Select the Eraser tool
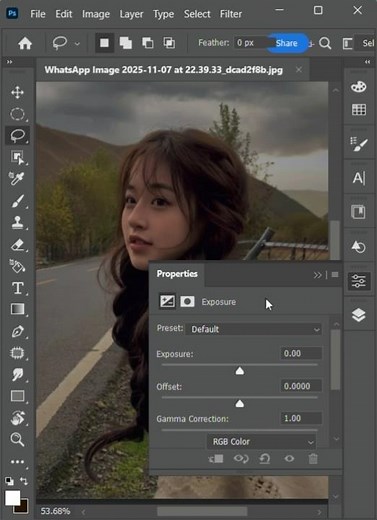The height and width of the screenshot is (520, 377). 17,244
